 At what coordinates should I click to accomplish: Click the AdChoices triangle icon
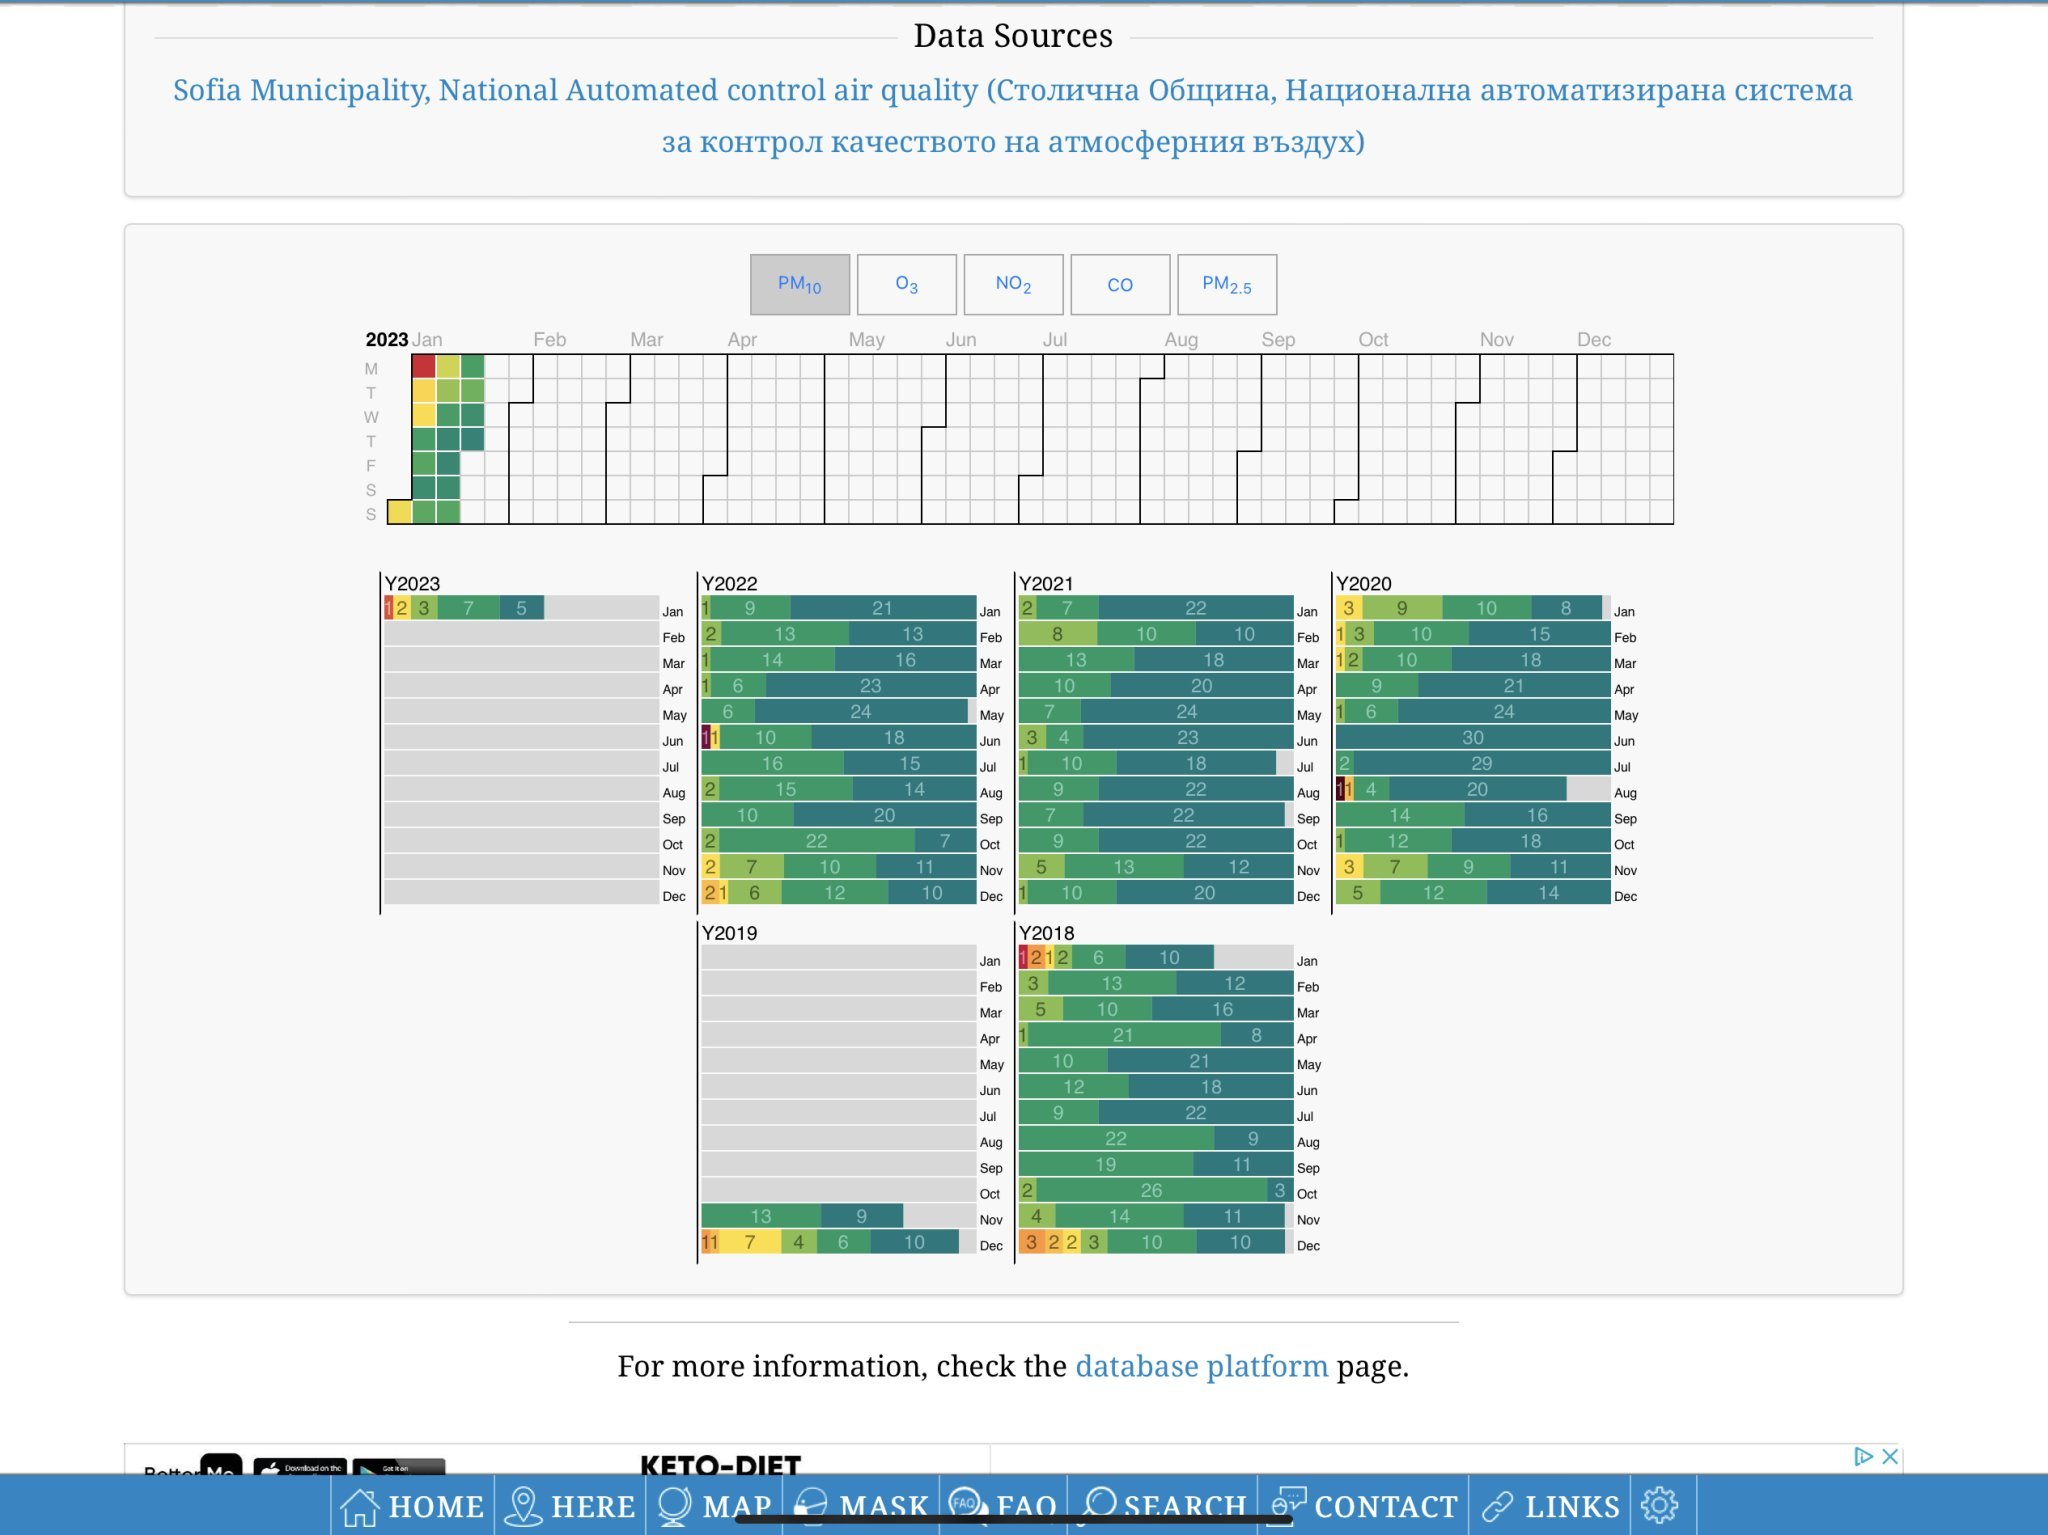(x=1863, y=1456)
